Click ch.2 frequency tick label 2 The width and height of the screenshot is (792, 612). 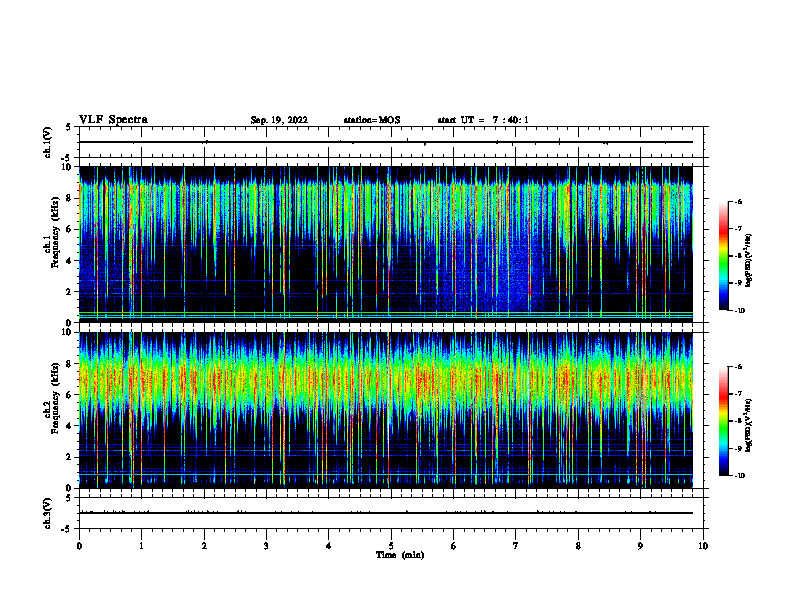pyautogui.click(x=69, y=457)
